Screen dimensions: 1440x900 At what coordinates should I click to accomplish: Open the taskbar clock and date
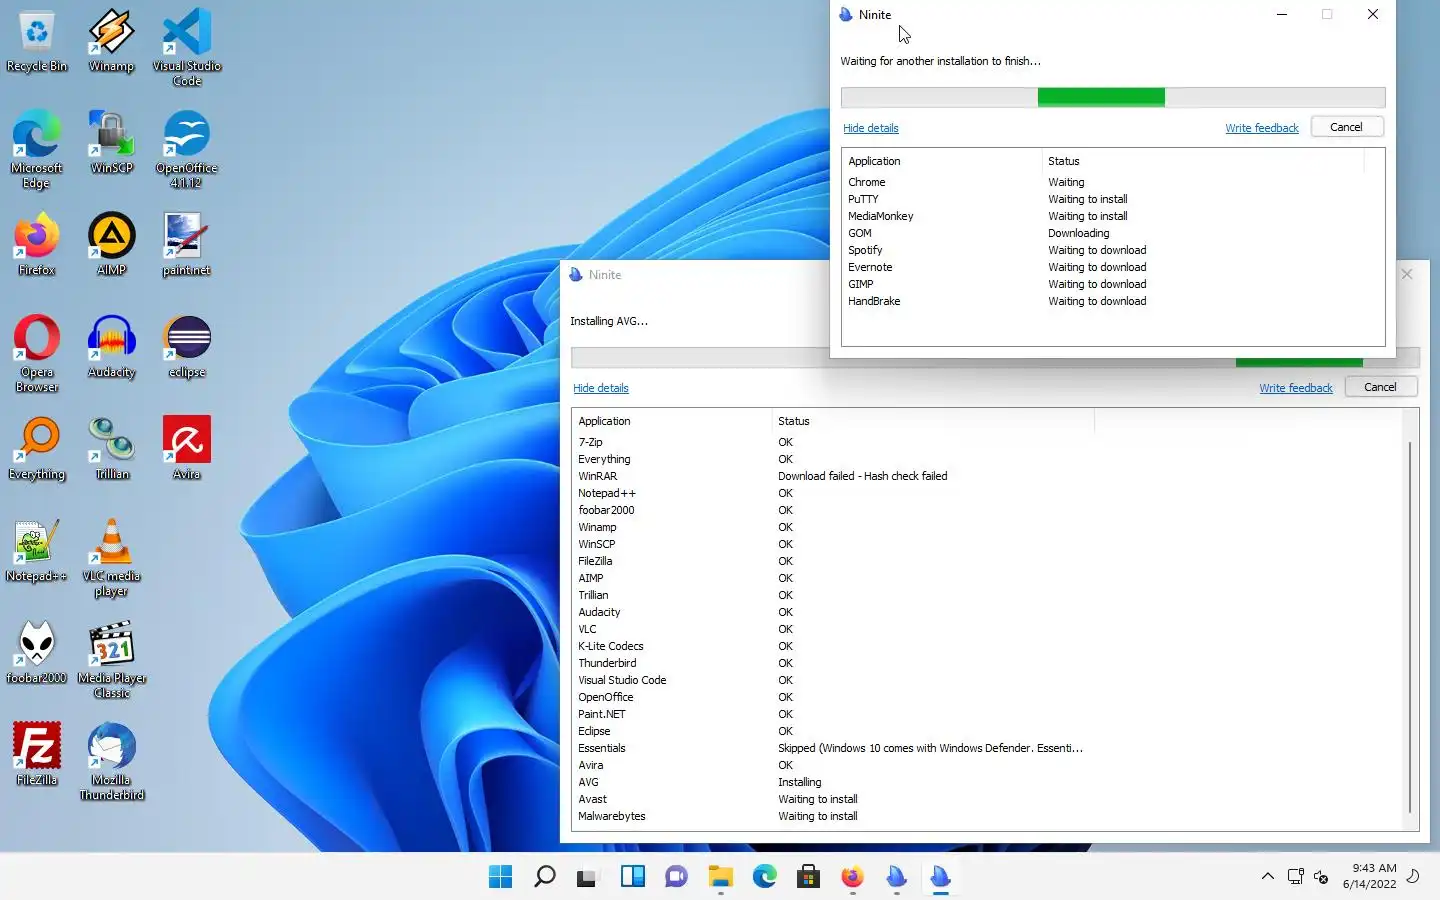pyautogui.click(x=1369, y=876)
